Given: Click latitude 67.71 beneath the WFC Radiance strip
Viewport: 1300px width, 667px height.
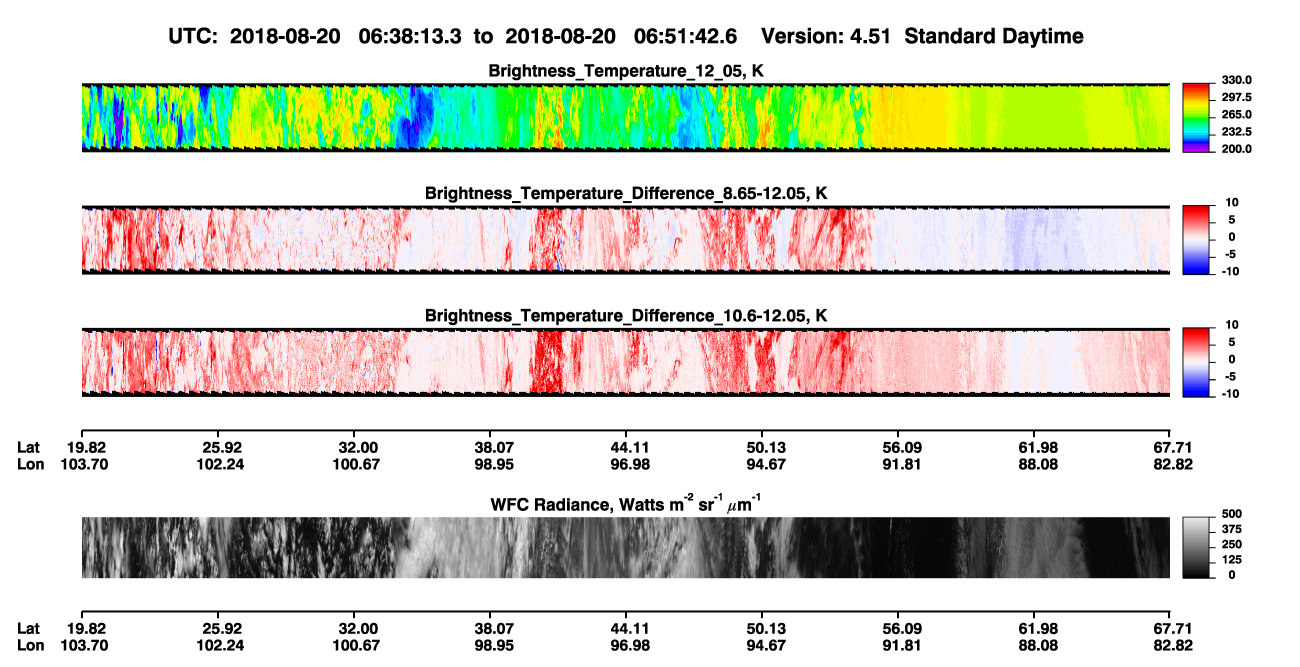Looking at the screenshot, I should pos(1171,628).
